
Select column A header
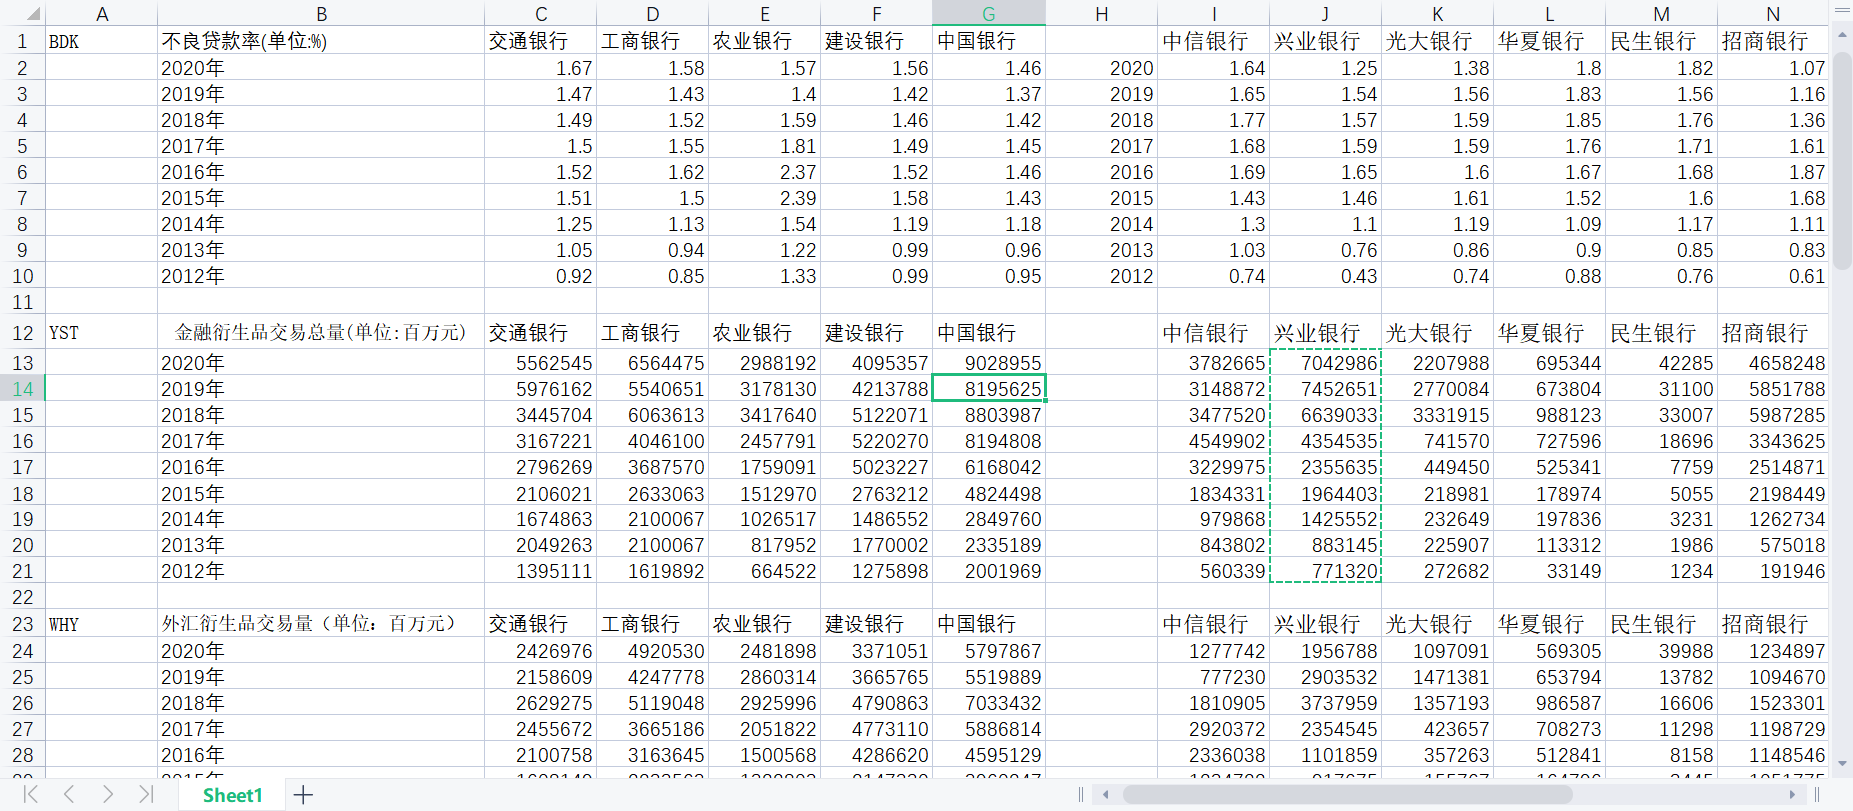pos(101,13)
